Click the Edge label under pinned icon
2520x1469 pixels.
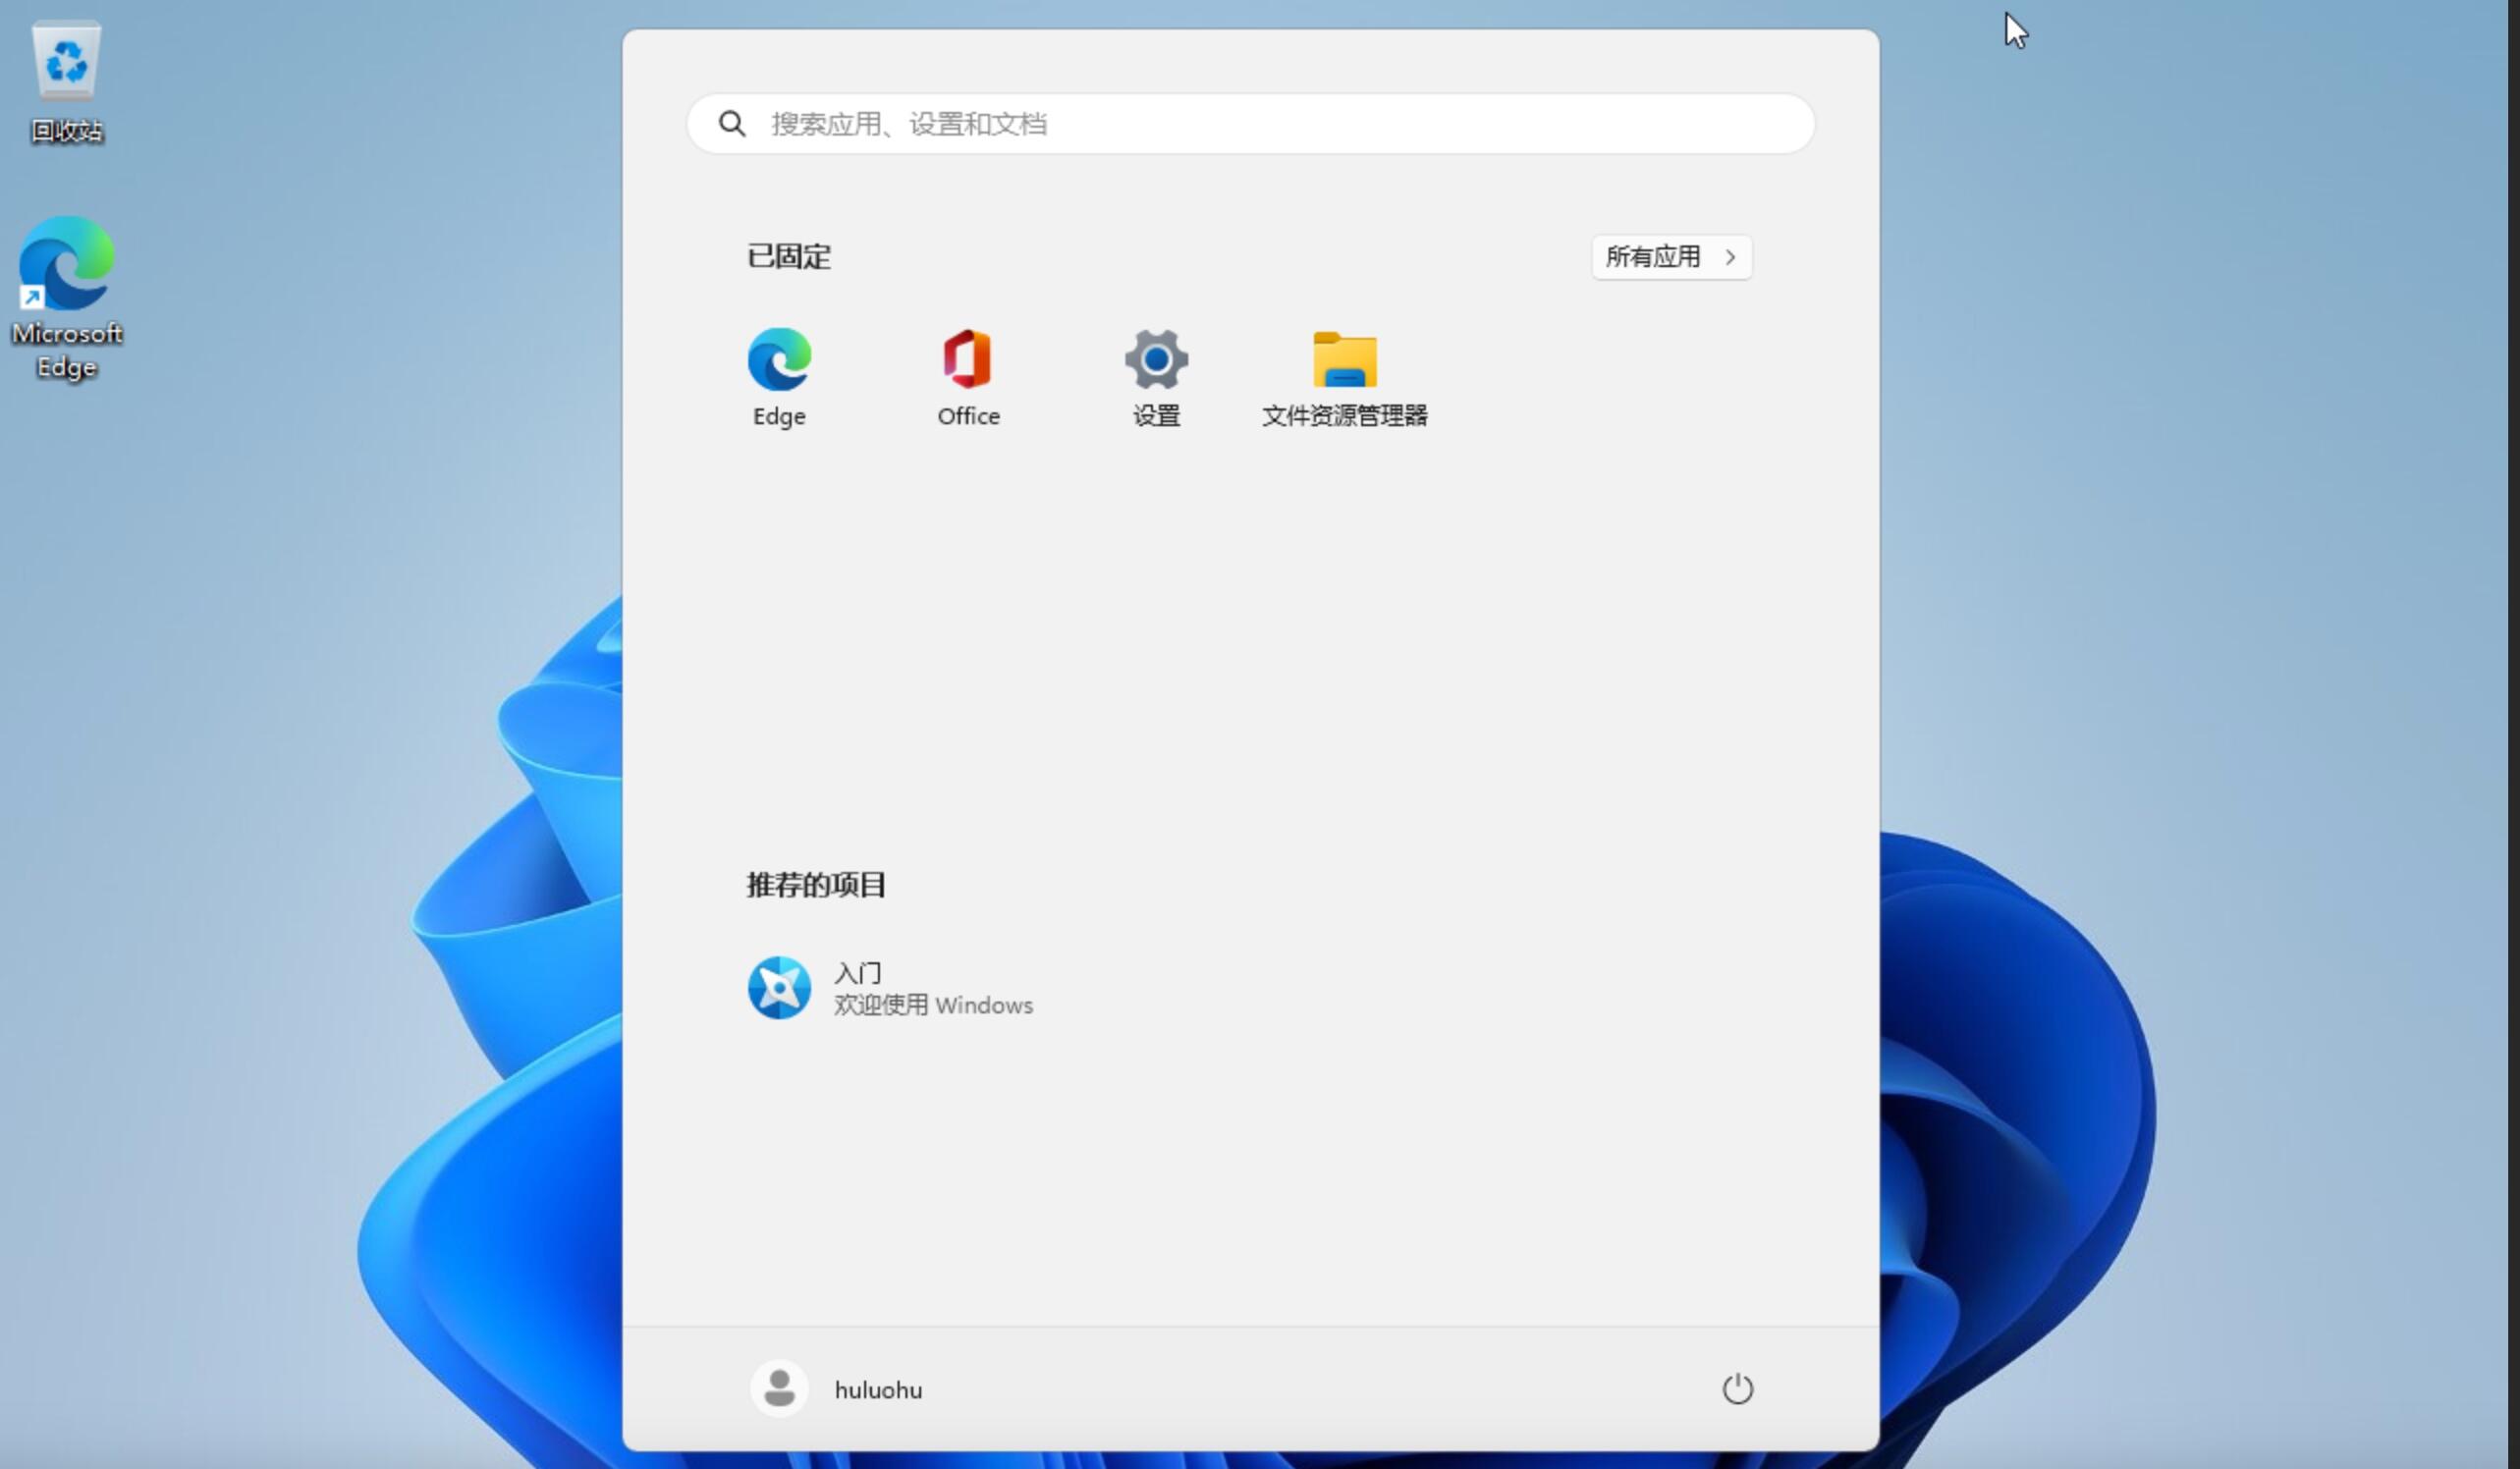[x=779, y=416]
